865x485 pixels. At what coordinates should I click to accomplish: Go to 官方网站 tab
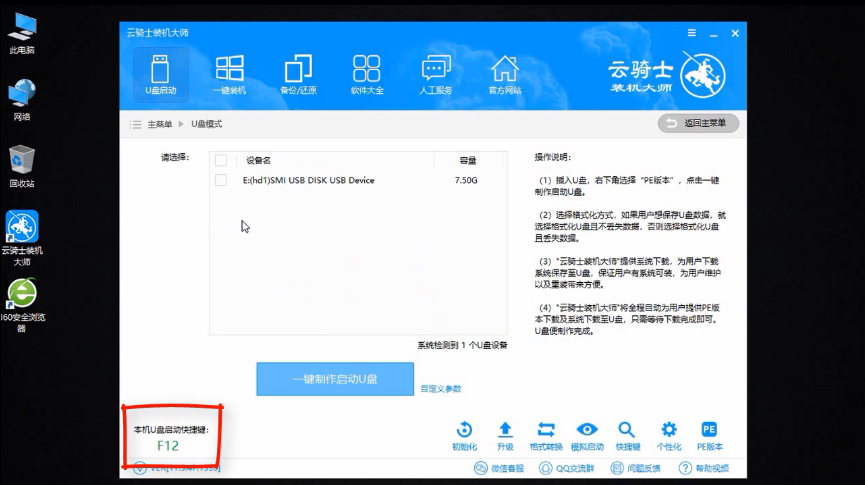click(x=505, y=75)
